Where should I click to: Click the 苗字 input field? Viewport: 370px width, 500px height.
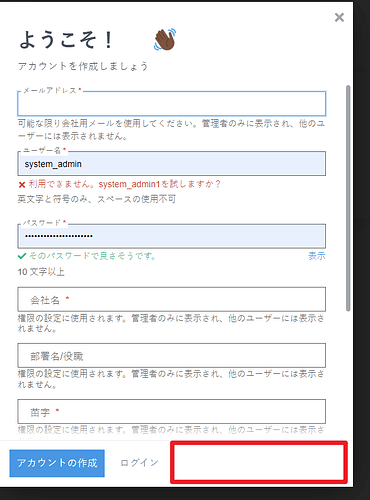pos(172,412)
